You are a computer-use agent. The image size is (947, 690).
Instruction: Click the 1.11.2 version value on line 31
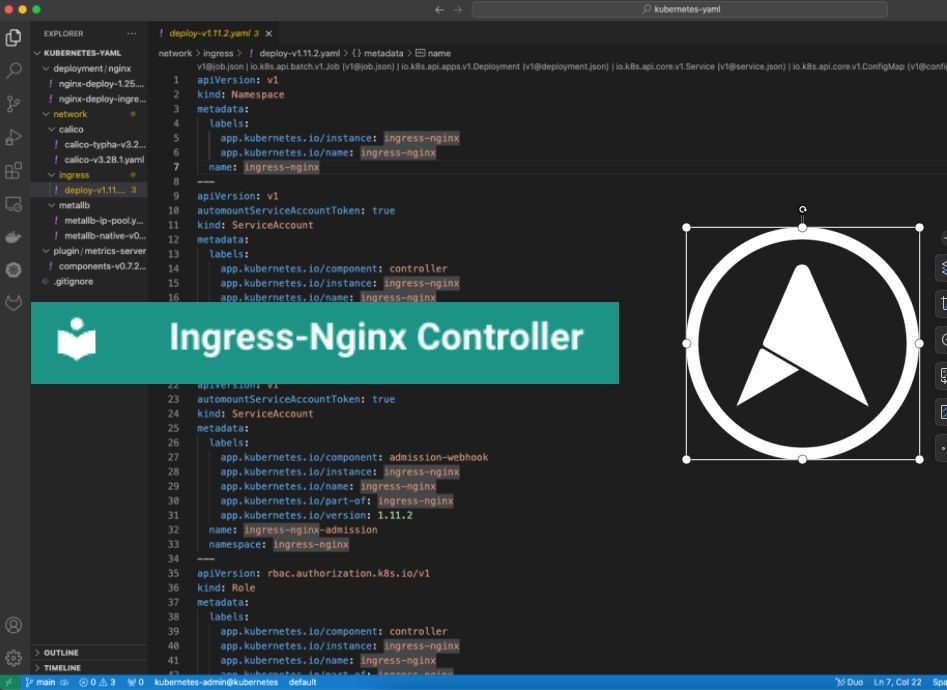395,515
